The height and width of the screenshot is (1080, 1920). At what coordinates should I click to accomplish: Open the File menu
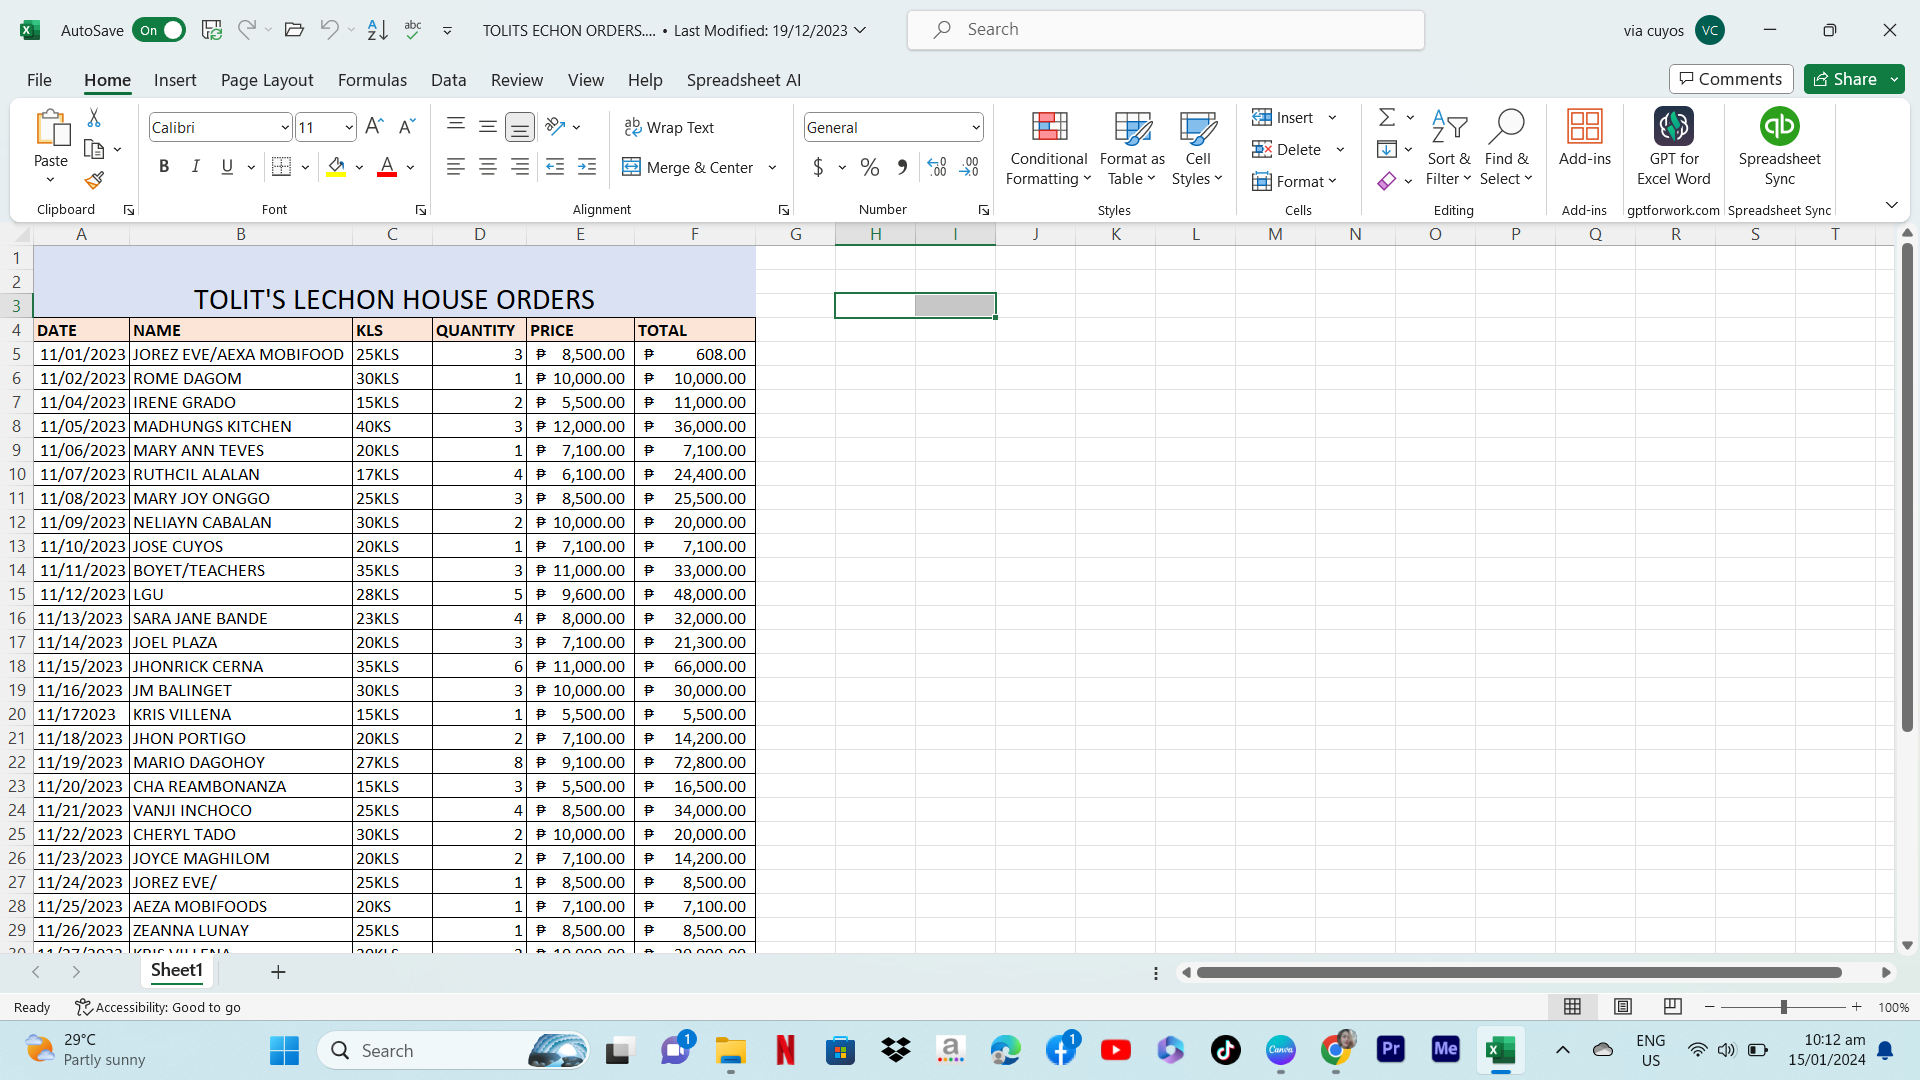pos(39,80)
